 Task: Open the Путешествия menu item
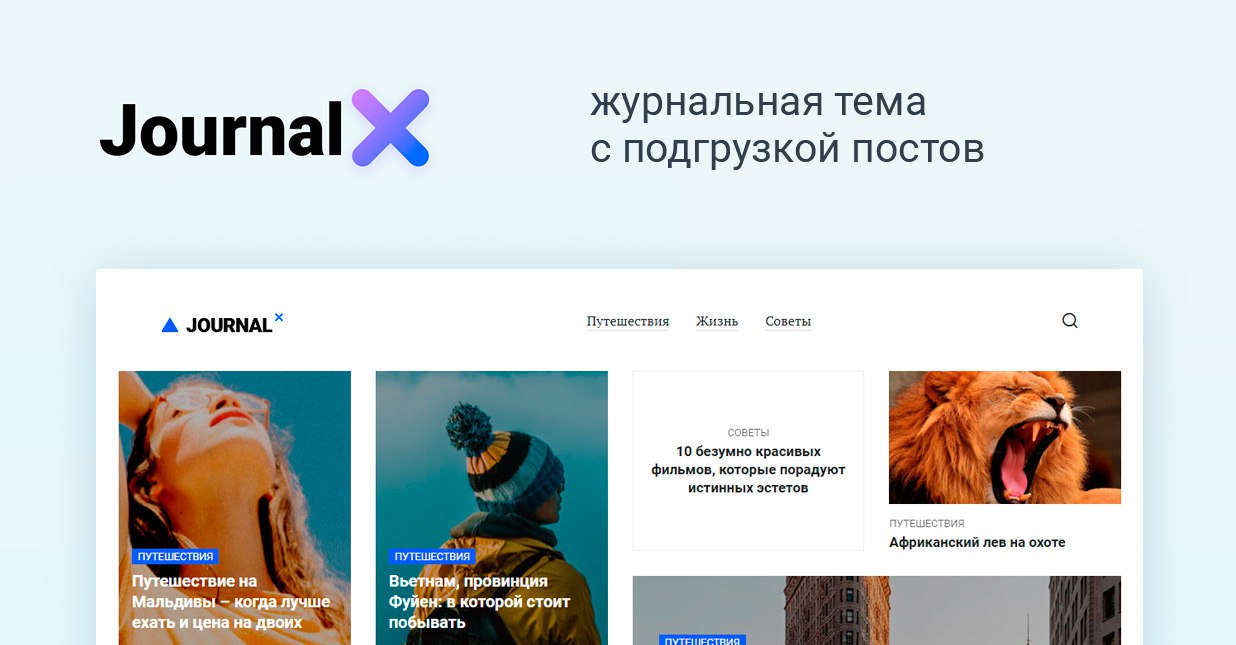point(628,321)
